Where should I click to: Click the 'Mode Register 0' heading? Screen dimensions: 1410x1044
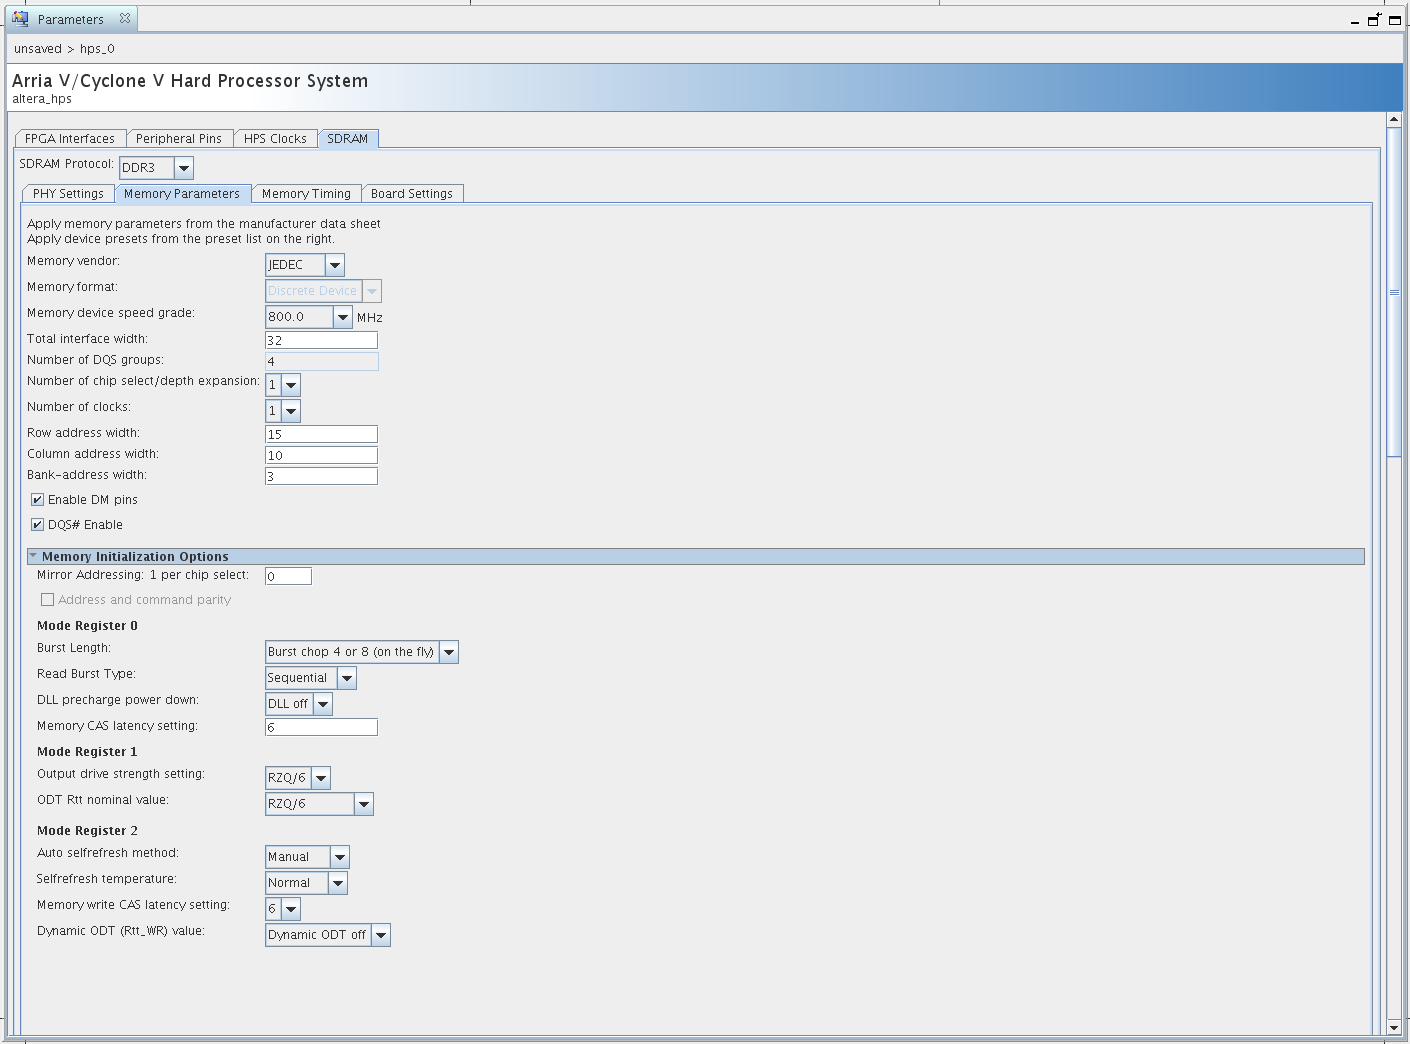(87, 626)
